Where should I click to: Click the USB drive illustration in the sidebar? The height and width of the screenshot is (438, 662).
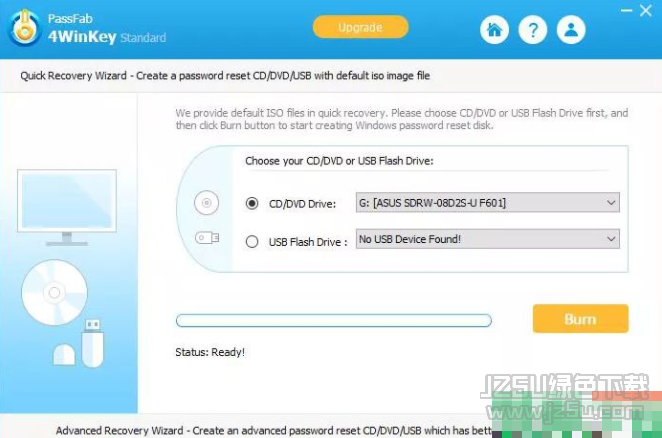point(92,343)
